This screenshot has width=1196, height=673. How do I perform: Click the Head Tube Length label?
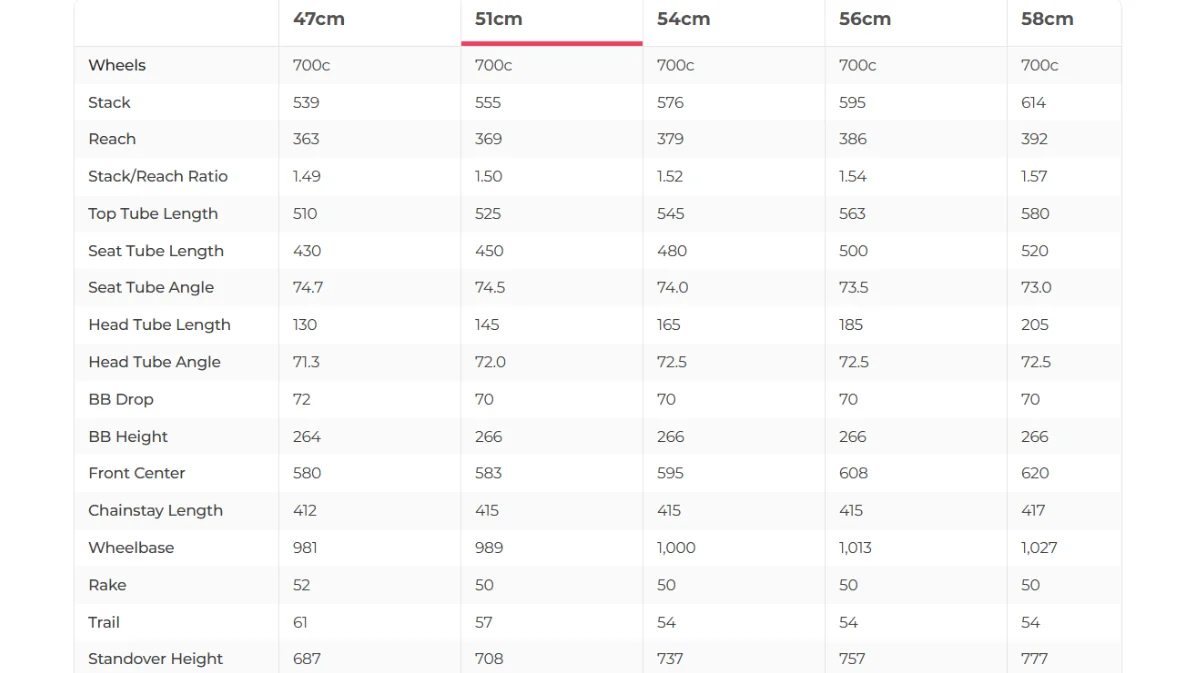coord(159,325)
